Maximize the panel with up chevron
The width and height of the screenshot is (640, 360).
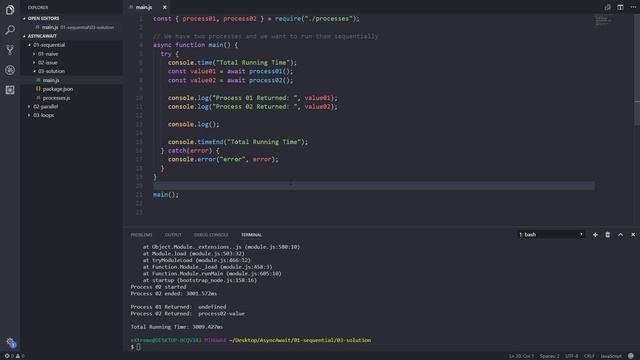tap(620, 235)
